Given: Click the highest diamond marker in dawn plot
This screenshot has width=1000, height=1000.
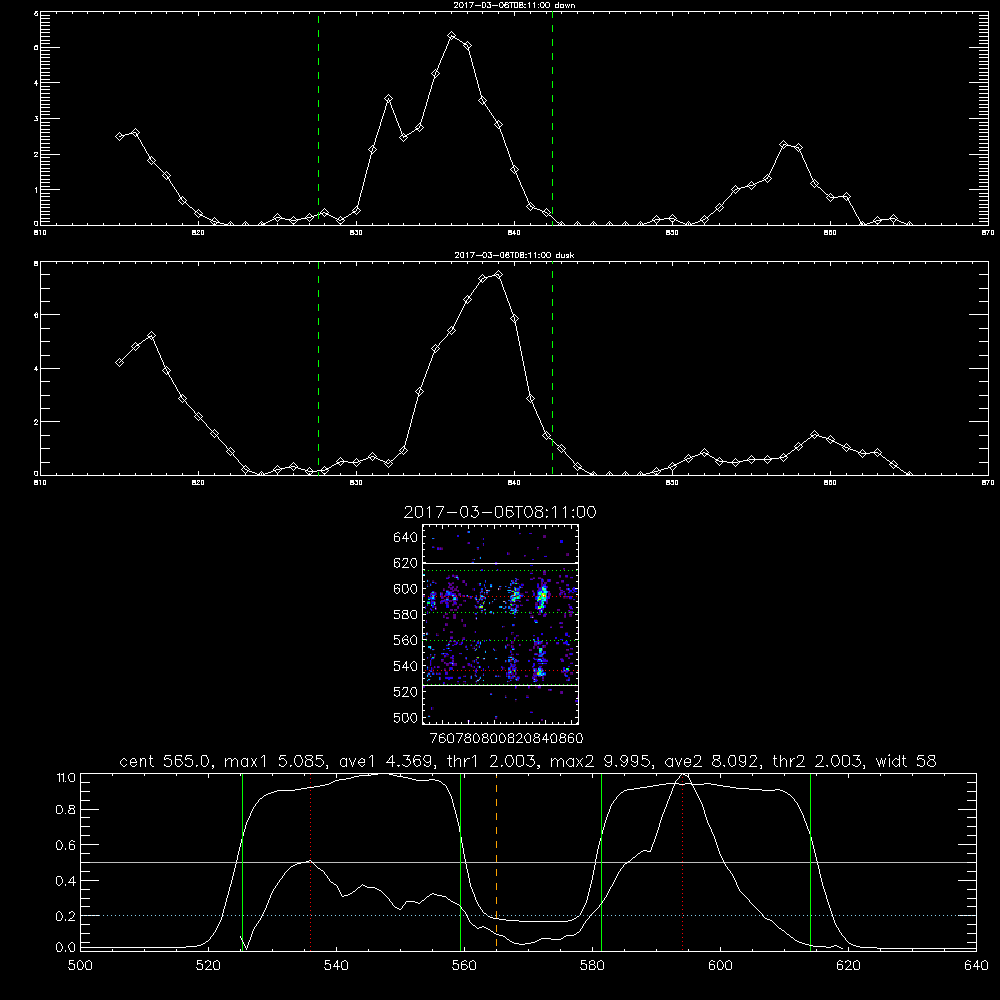Looking at the screenshot, I should 452,36.
